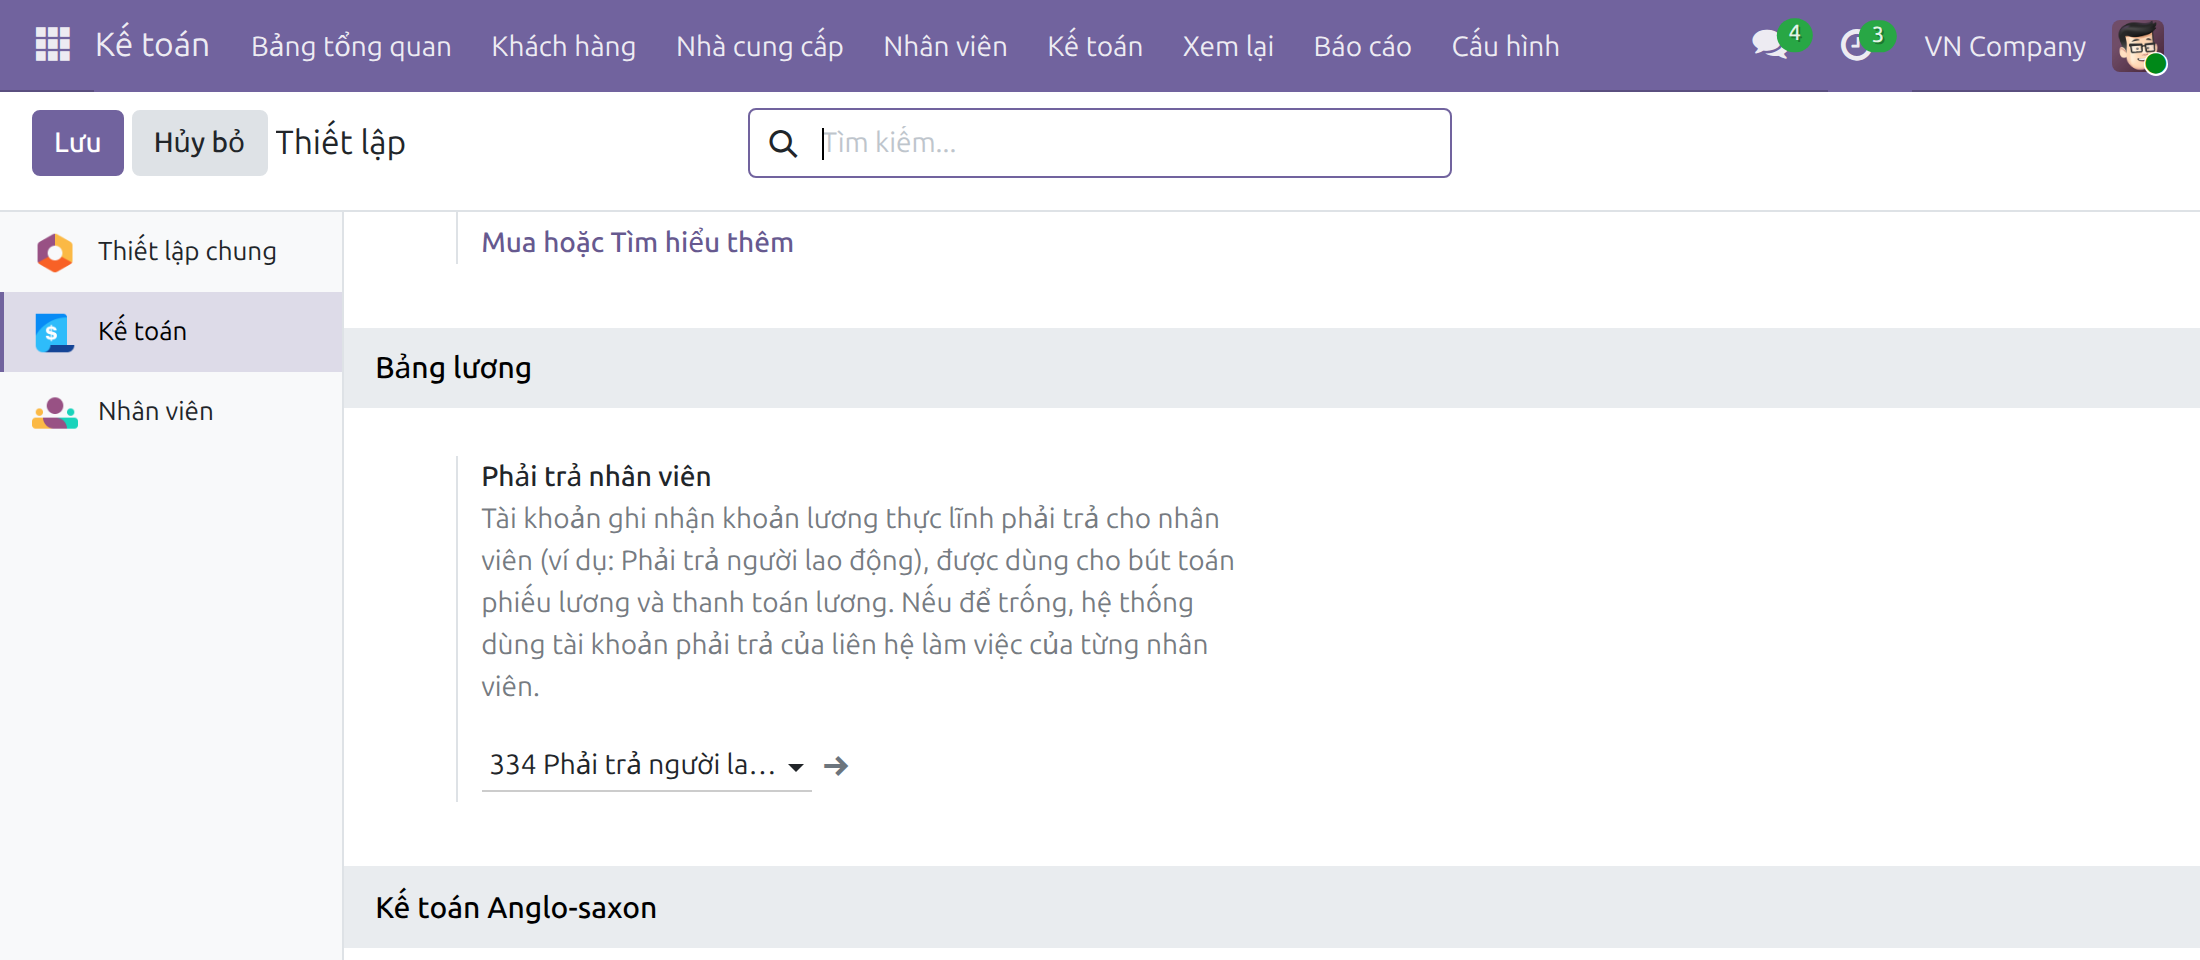The height and width of the screenshot is (960, 2200).
Task: Follow the Mua hoặc Tìm hiểu thêm link
Action: [637, 243]
